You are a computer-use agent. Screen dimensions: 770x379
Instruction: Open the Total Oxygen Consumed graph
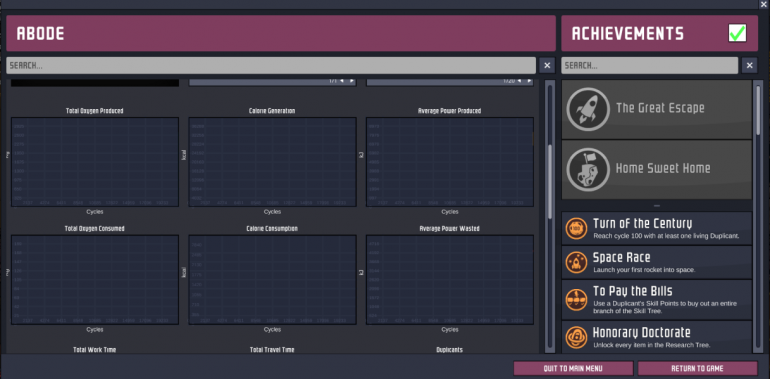point(95,280)
